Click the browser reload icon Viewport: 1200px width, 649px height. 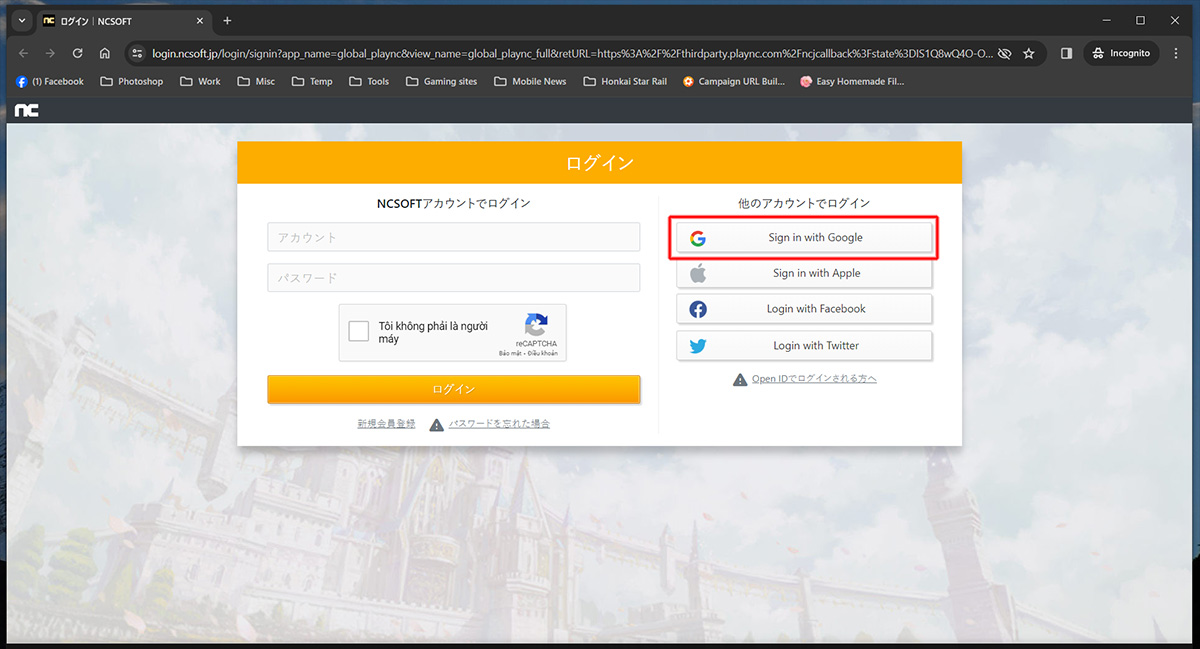(78, 53)
